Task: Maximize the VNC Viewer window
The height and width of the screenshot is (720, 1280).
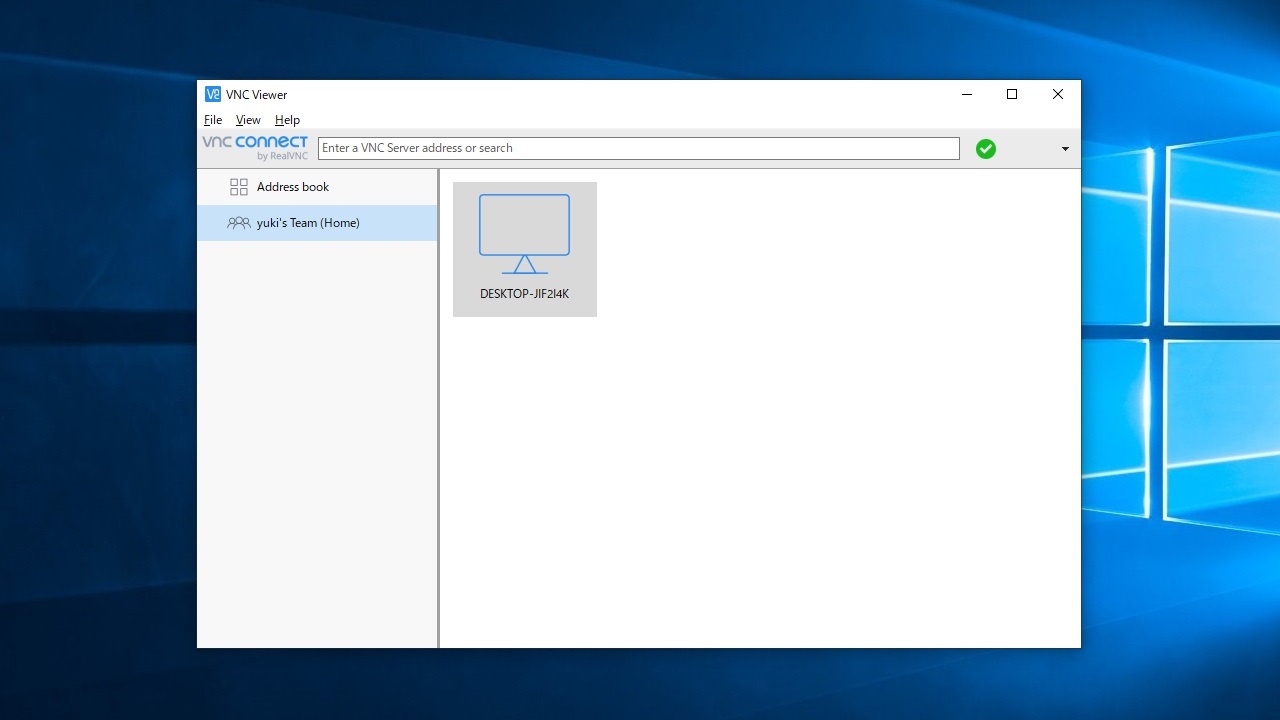Action: tap(1012, 94)
